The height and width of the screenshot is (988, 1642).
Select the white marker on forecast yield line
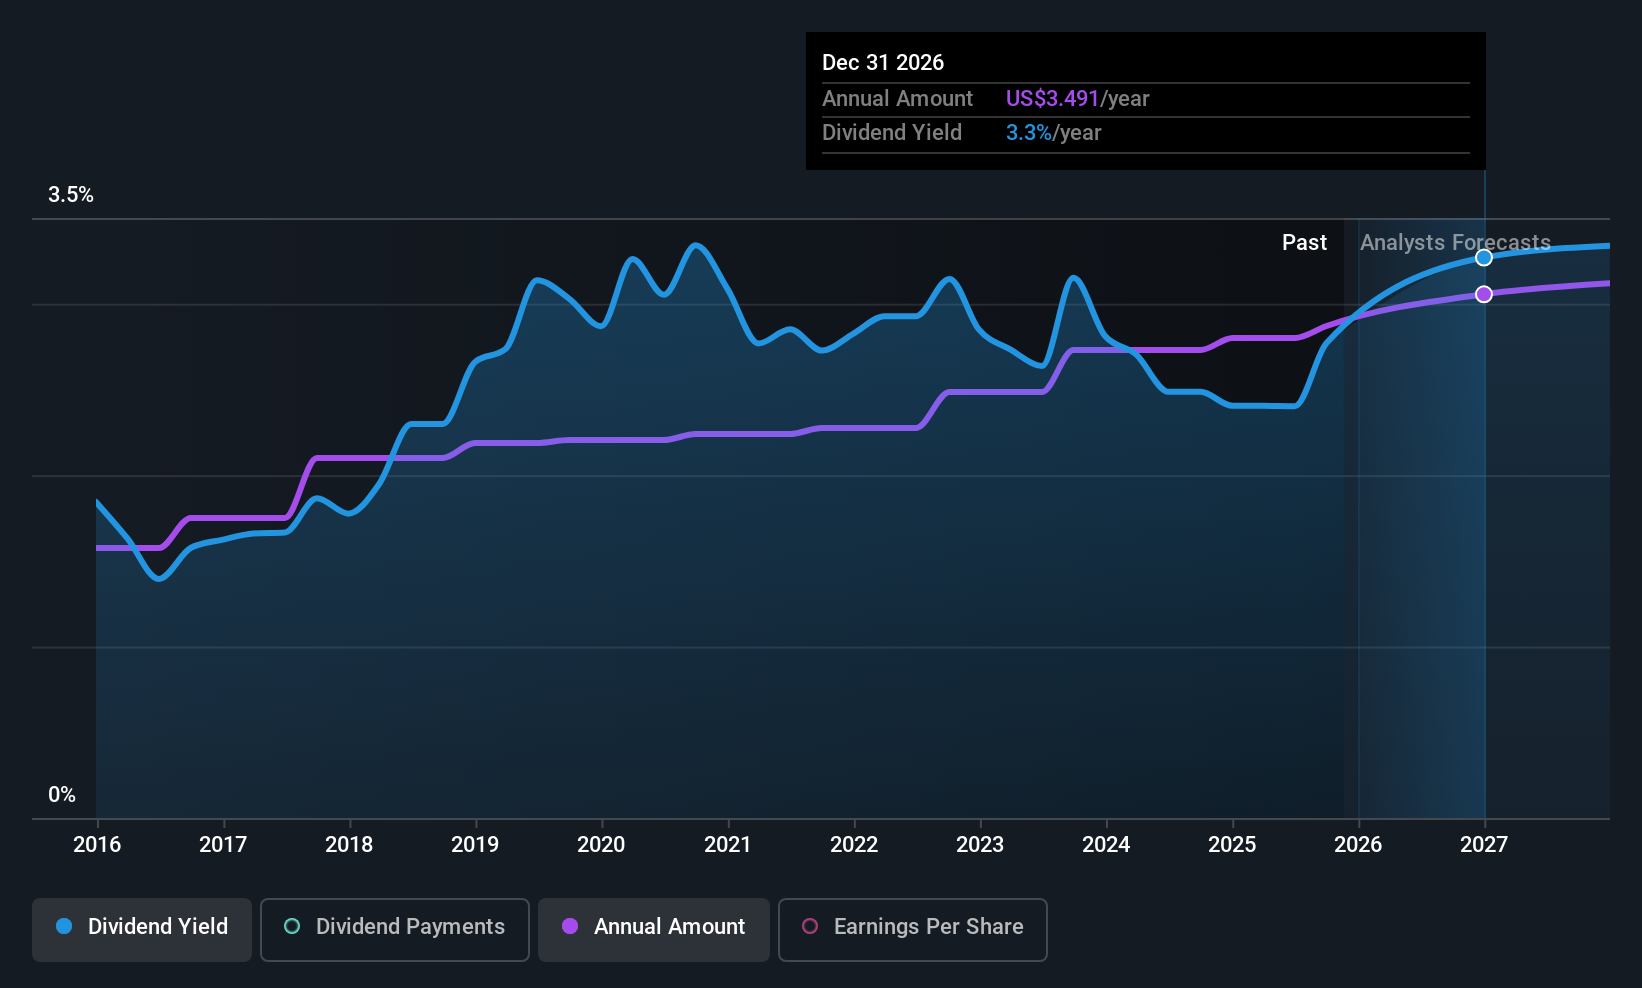point(1484,257)
